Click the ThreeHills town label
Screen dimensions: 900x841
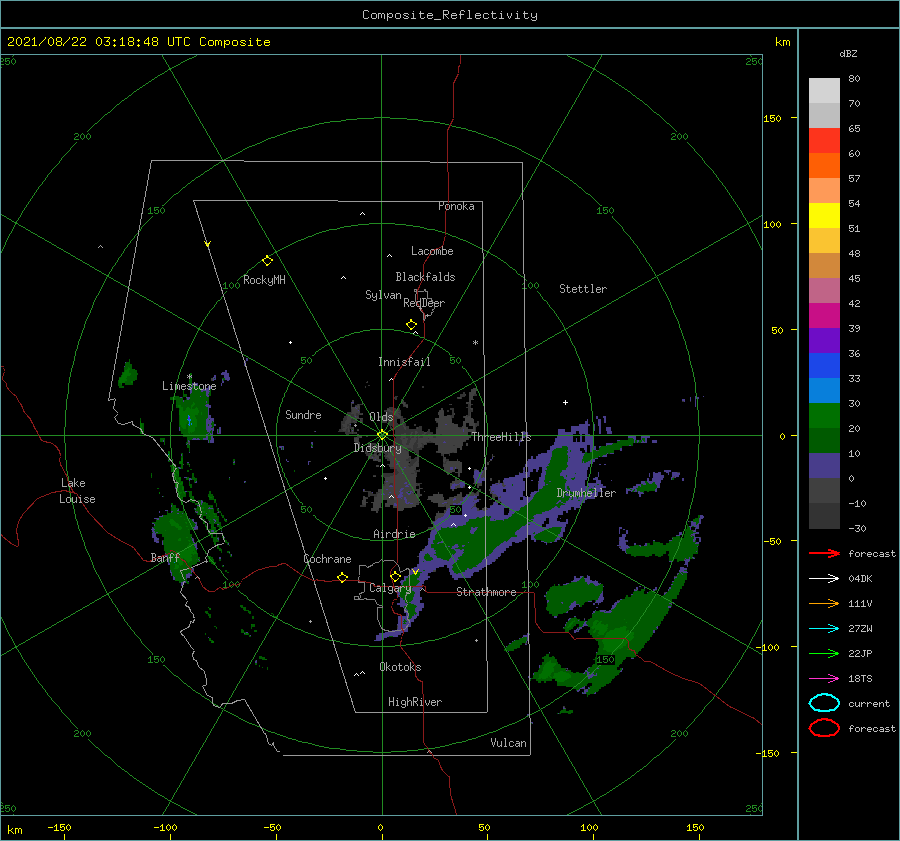pos(502,437)
